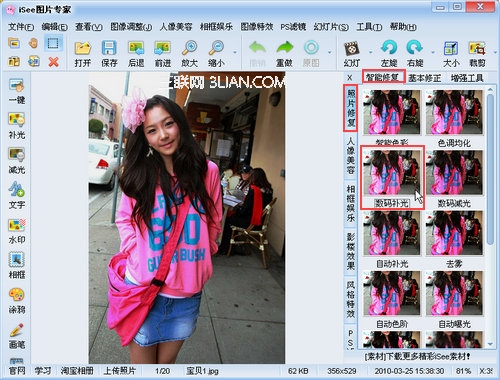
Task: Open the PS滤镜 menu
Action: (x=293, y=27)
